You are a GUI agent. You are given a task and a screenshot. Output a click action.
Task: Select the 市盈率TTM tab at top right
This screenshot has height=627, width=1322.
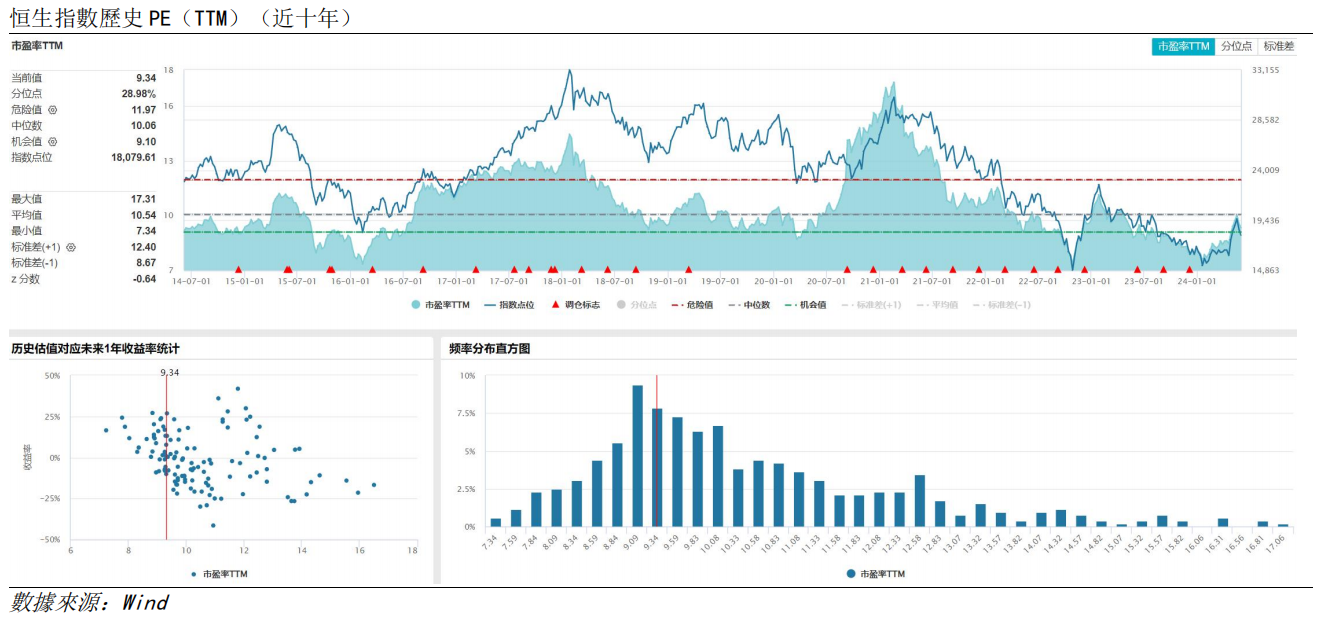coord(1183,46)
